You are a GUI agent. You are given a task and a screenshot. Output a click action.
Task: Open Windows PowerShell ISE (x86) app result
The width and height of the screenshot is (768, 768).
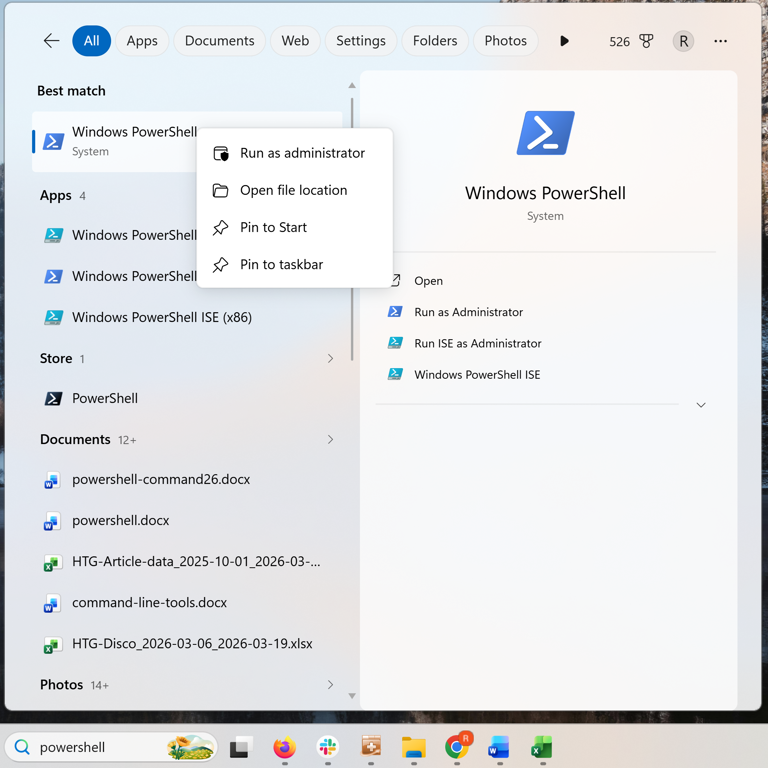pyautogui.click(x=187, y=317)
